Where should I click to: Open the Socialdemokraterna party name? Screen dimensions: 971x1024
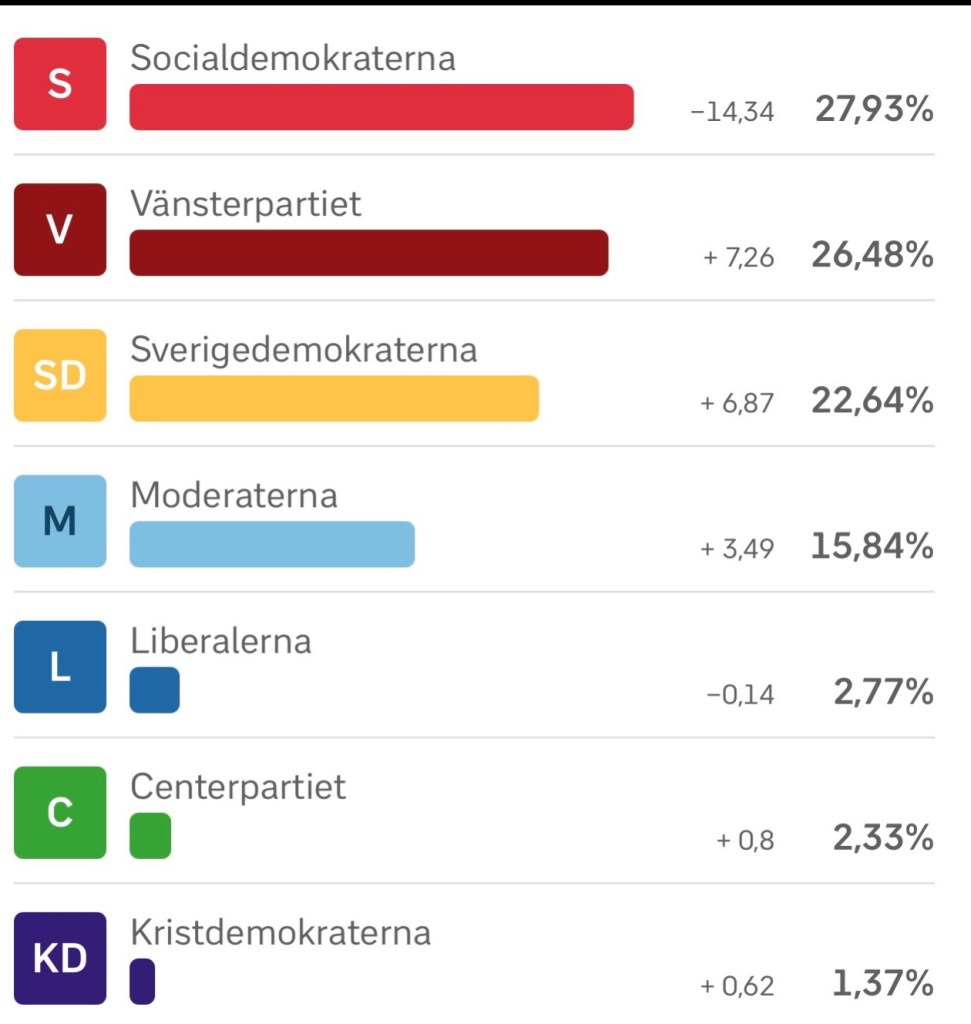click(x=293, y=58)
